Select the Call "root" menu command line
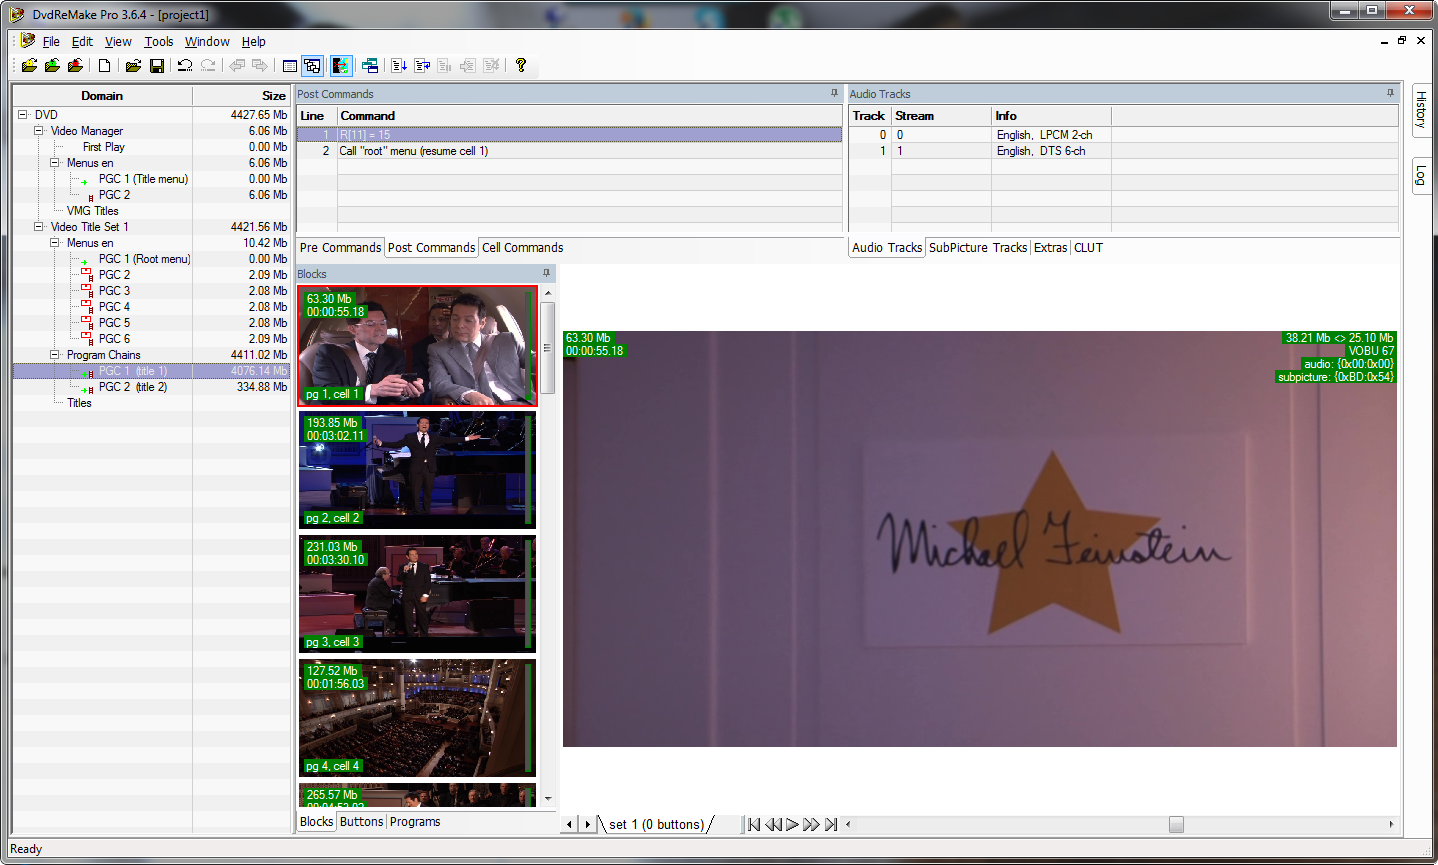Viewport: 1438px width, 865px height. [569, 151]
